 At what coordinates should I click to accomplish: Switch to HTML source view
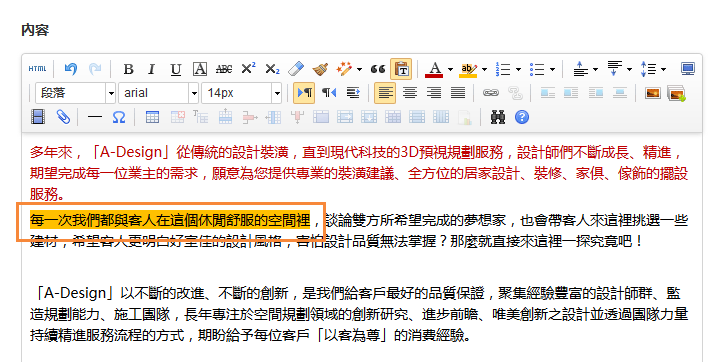(37, 69)
